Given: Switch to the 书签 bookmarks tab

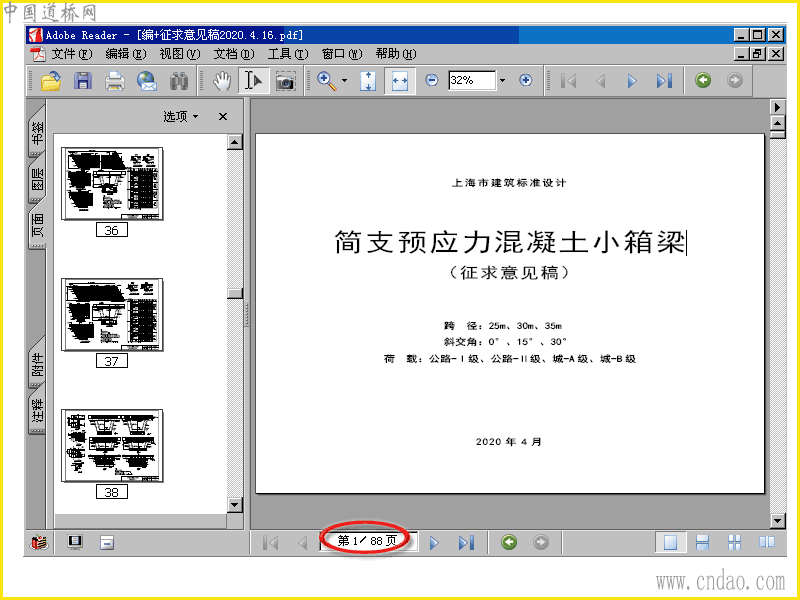Looking at the screenshot, I should [x=38, y=133].
